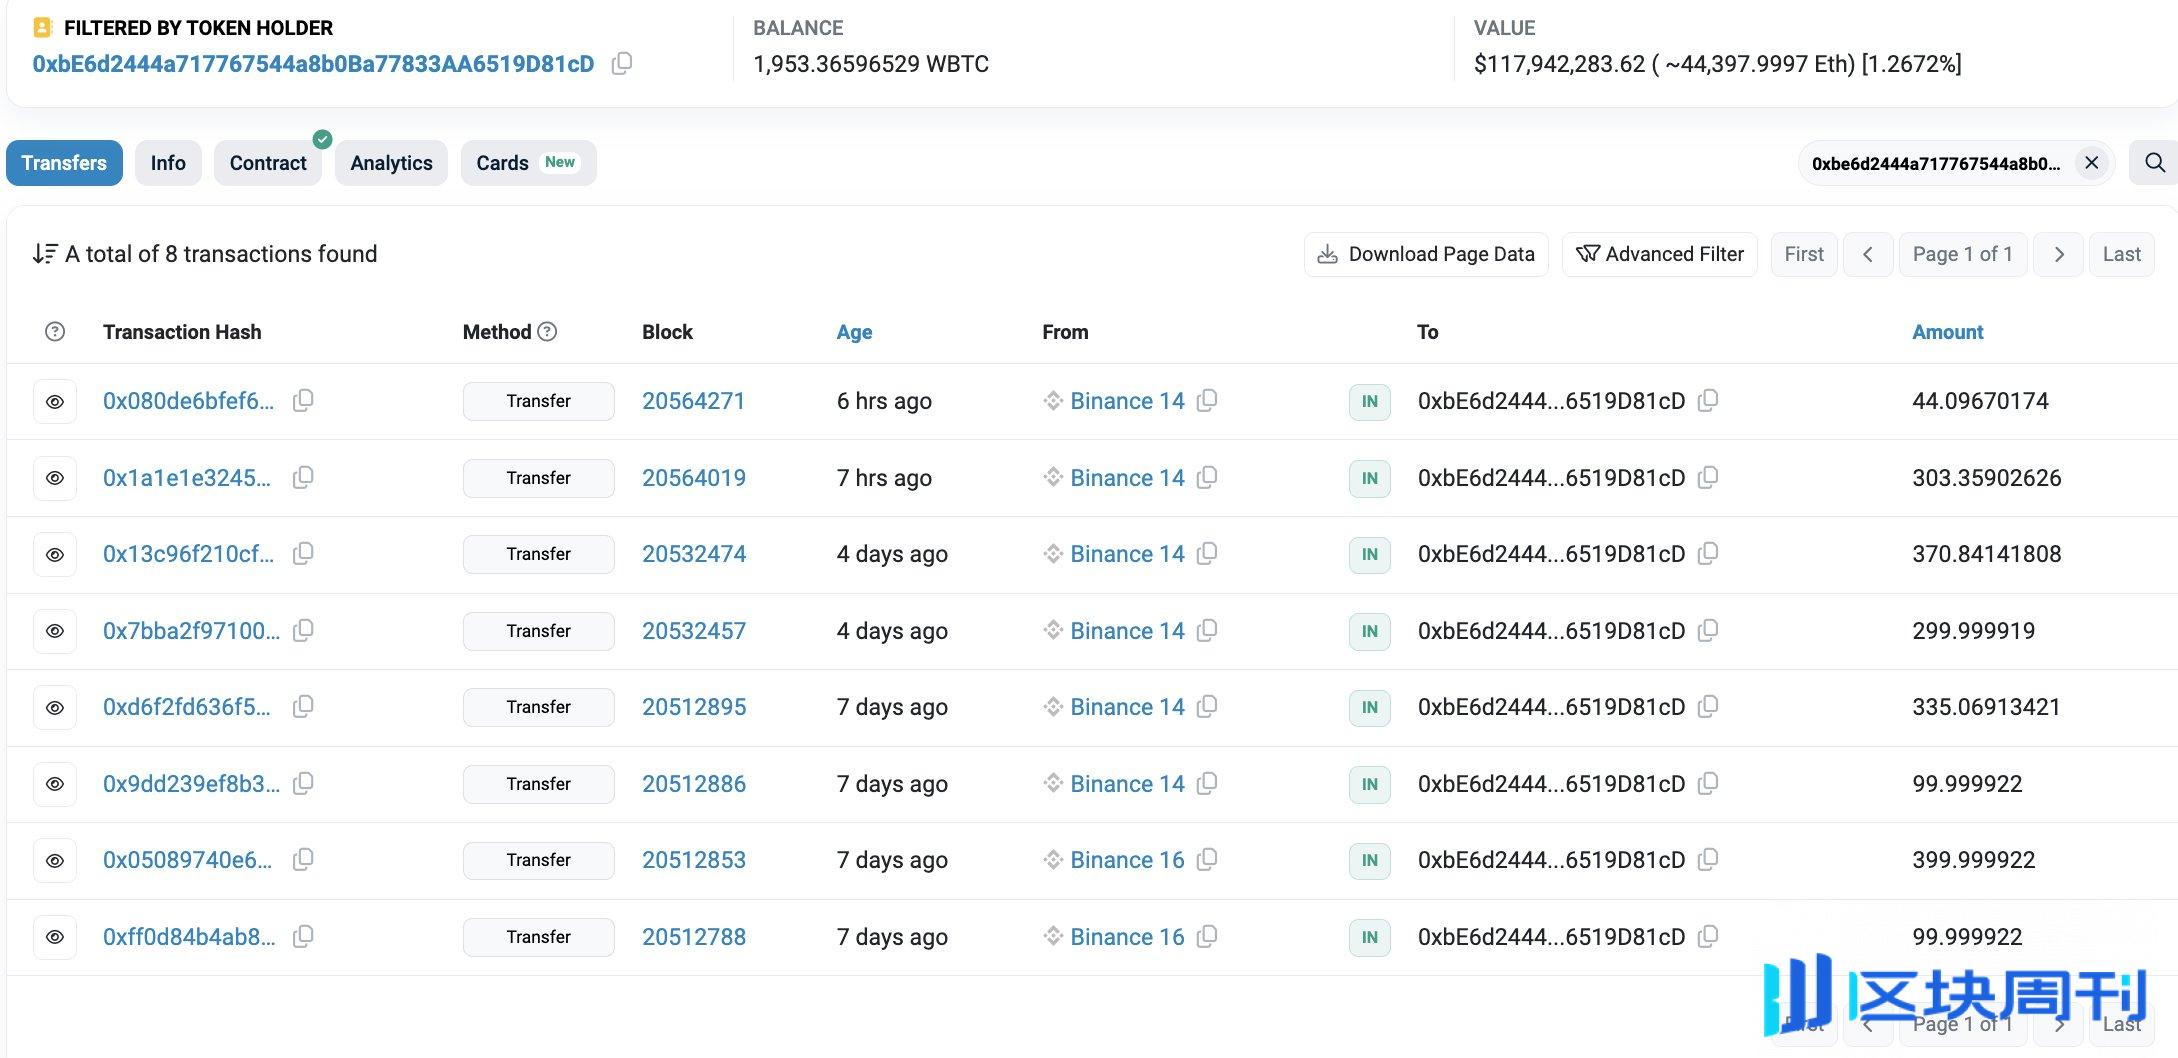Screen dimensions: 2178x1058
Task: Open the search magnifier button
Action: (x=2155, y=163)
